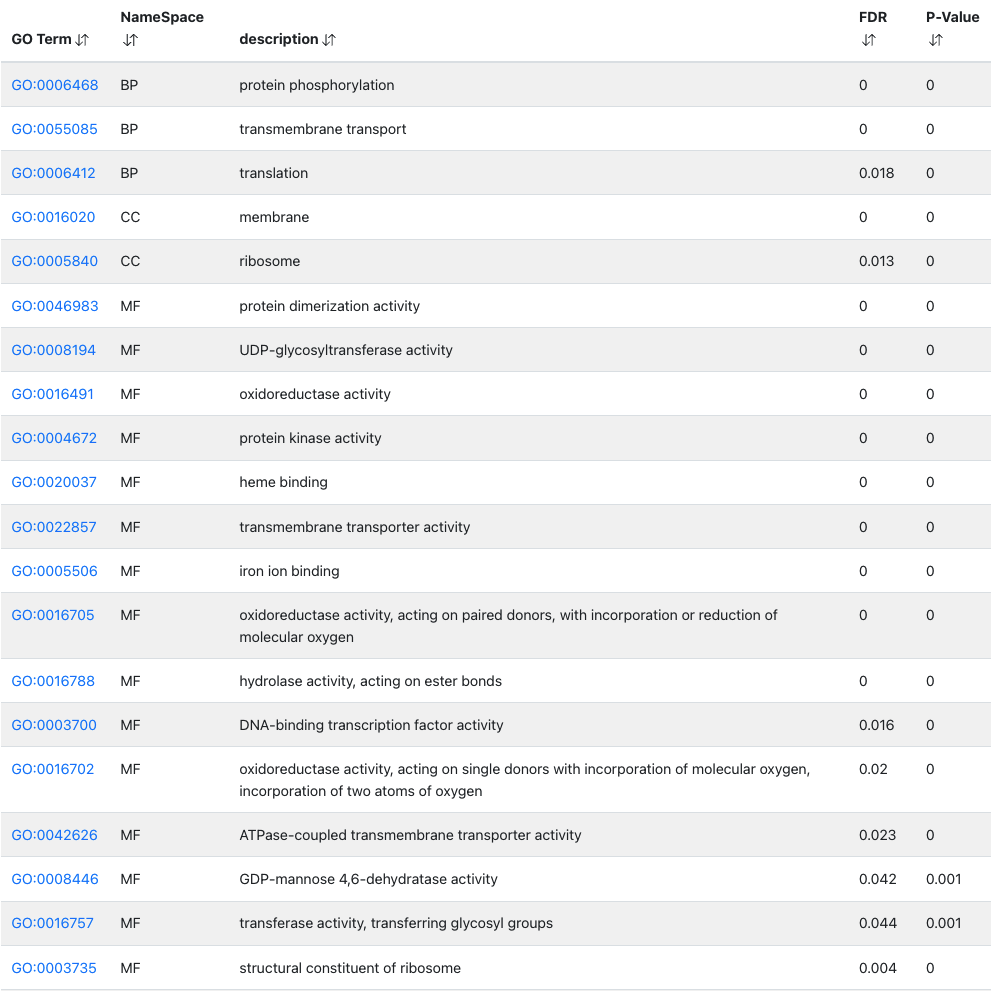This screenshot has height=991, width=991.
Task: Sort table by NameSpace column
Action: [x=130, y=41]
